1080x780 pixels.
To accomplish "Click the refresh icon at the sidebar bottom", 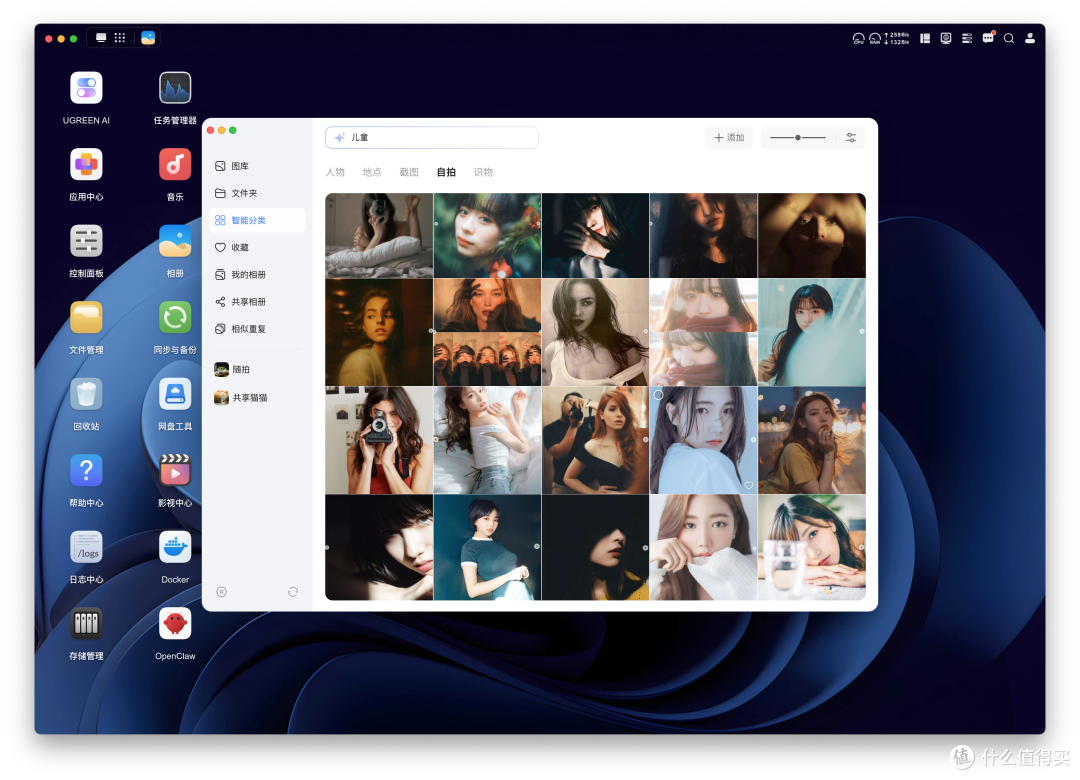I will 293,592.
